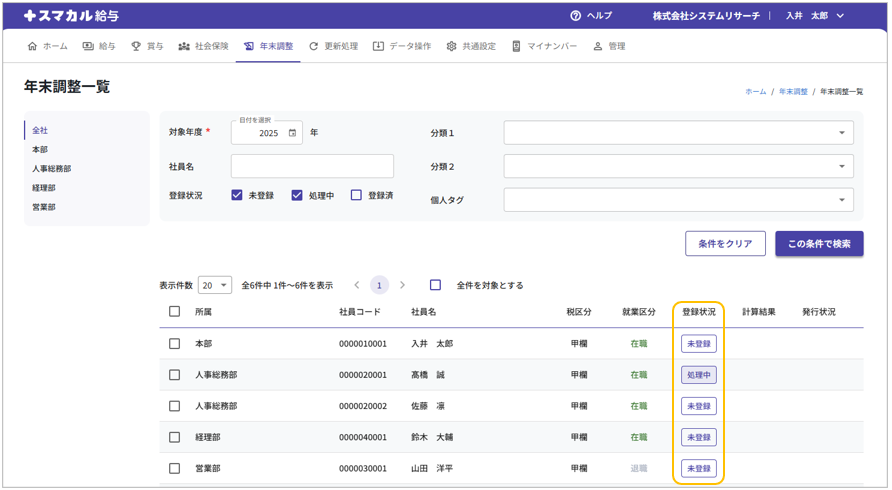Click the data operation download icon
The width and height of the screenshot is (892, 490).
click(378, 46)
